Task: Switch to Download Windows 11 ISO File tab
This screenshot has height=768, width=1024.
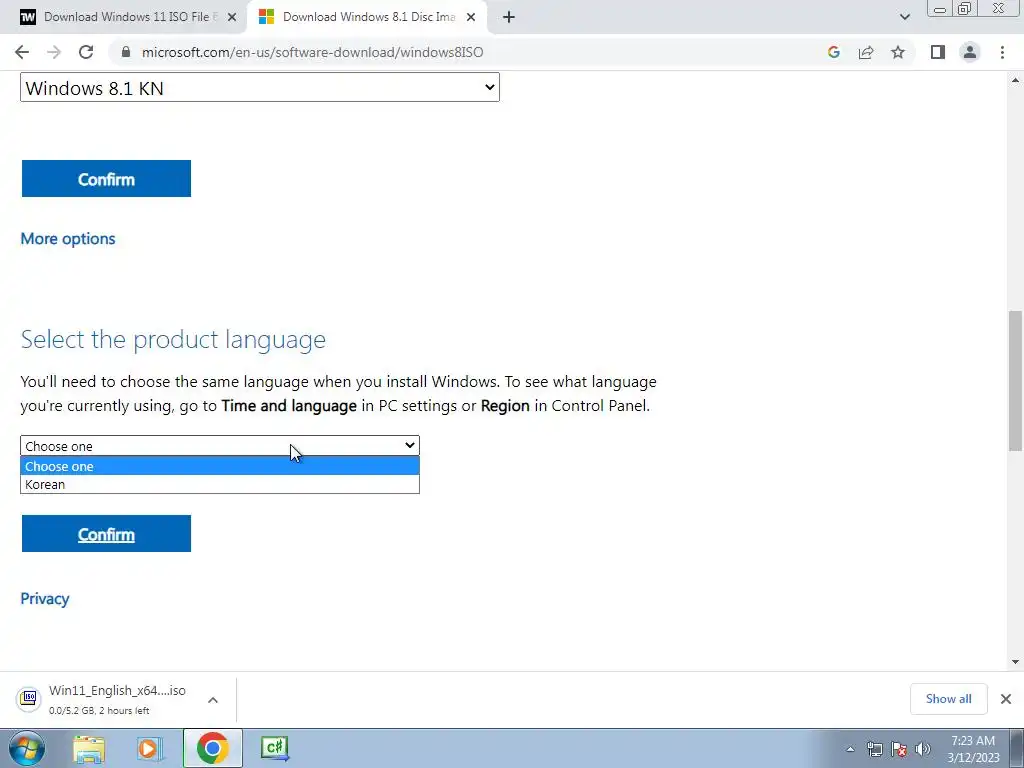Action: (x=123, y=17)
